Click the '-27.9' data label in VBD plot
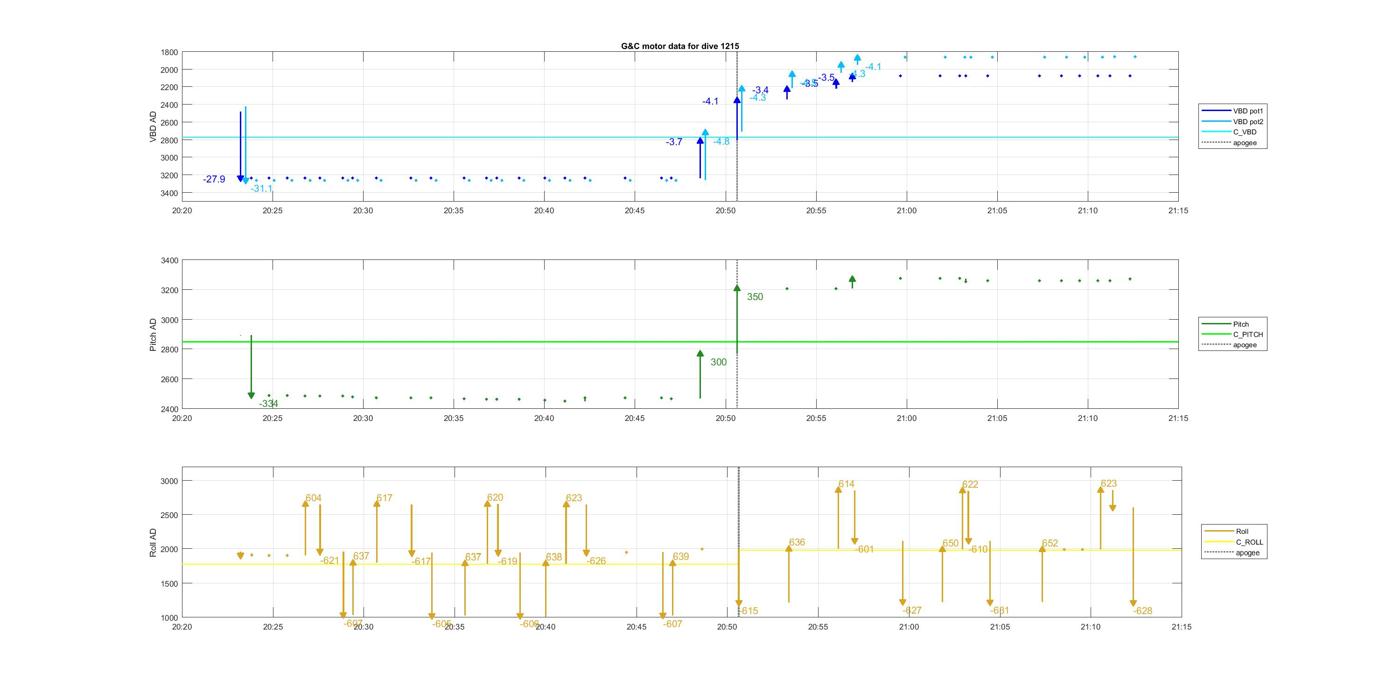1400x693 pixels. [x=214, y=179]
